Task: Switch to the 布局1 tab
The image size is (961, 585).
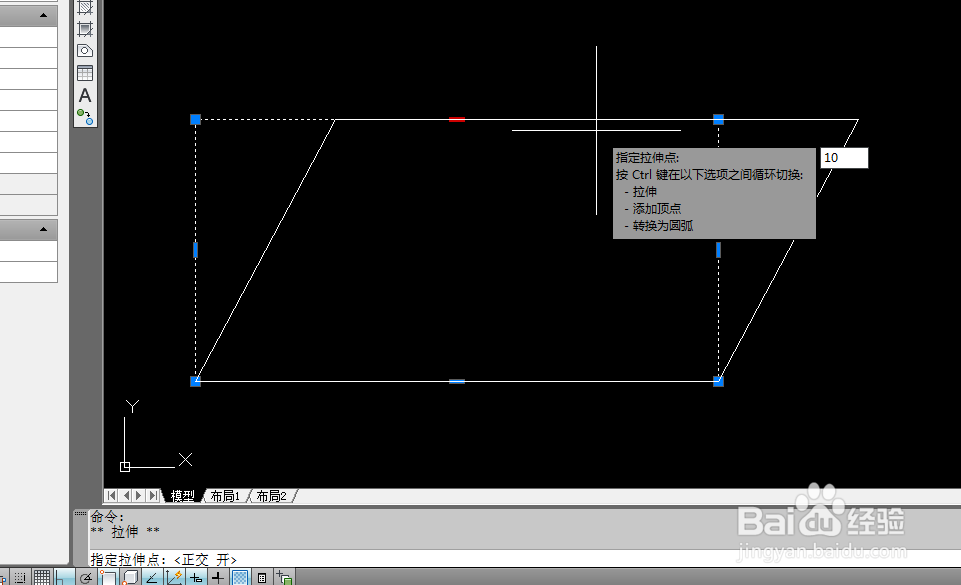Action: tap(225, 496)
